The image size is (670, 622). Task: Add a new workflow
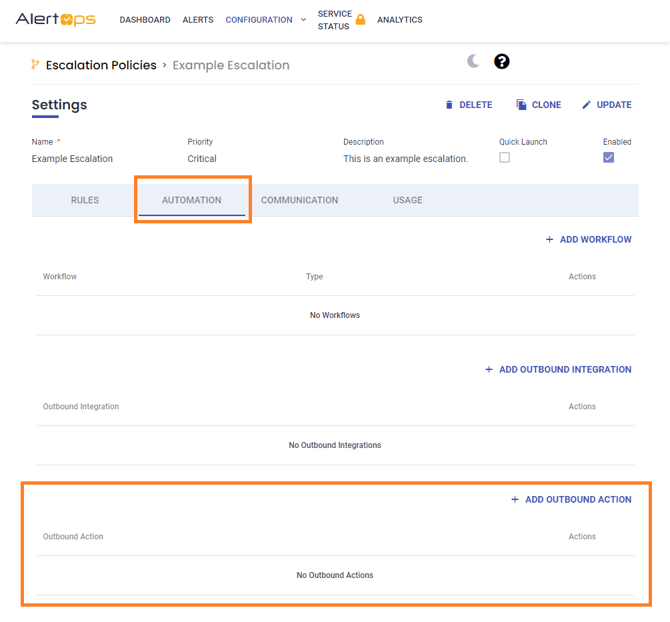588,240
